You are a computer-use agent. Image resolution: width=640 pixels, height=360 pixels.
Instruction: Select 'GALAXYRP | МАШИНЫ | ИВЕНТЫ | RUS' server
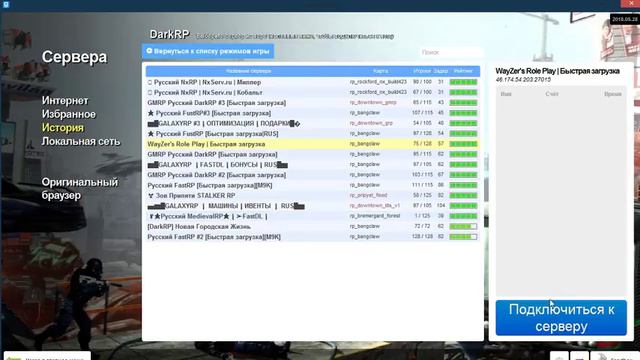click(313, 206)
